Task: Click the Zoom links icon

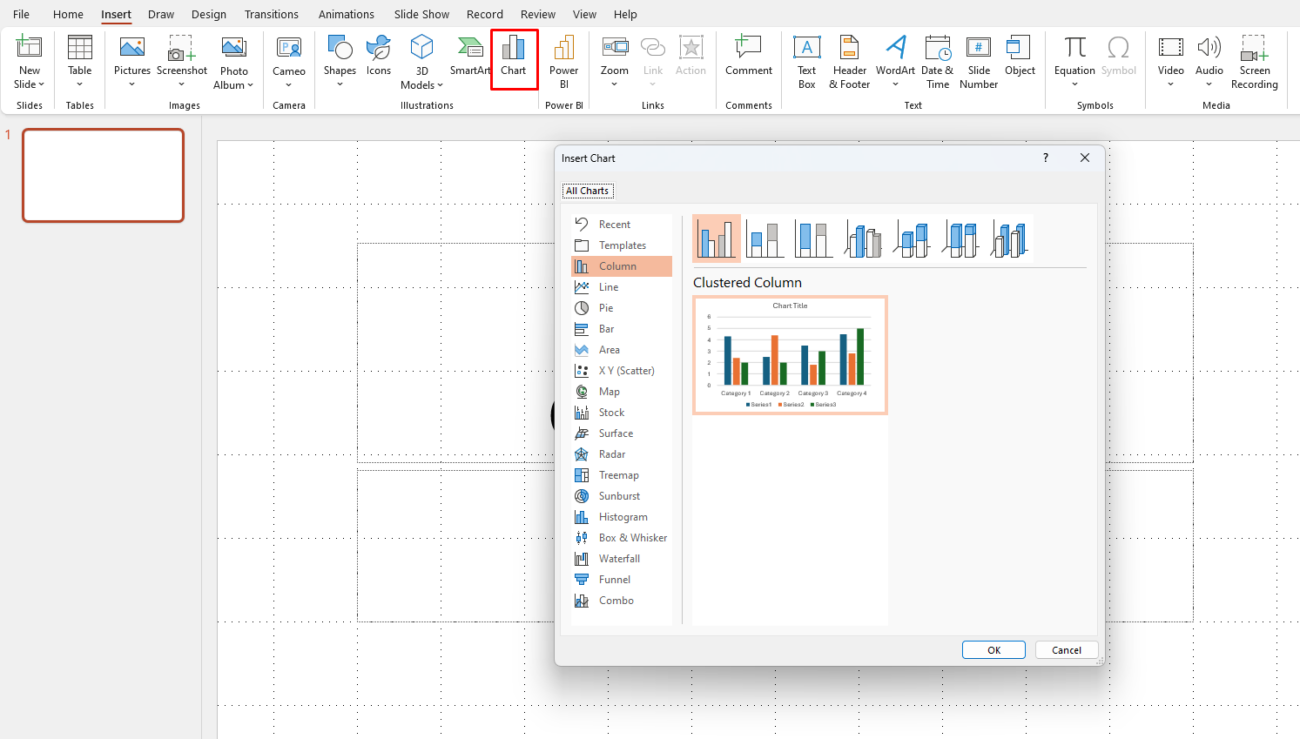Action: 615,47
